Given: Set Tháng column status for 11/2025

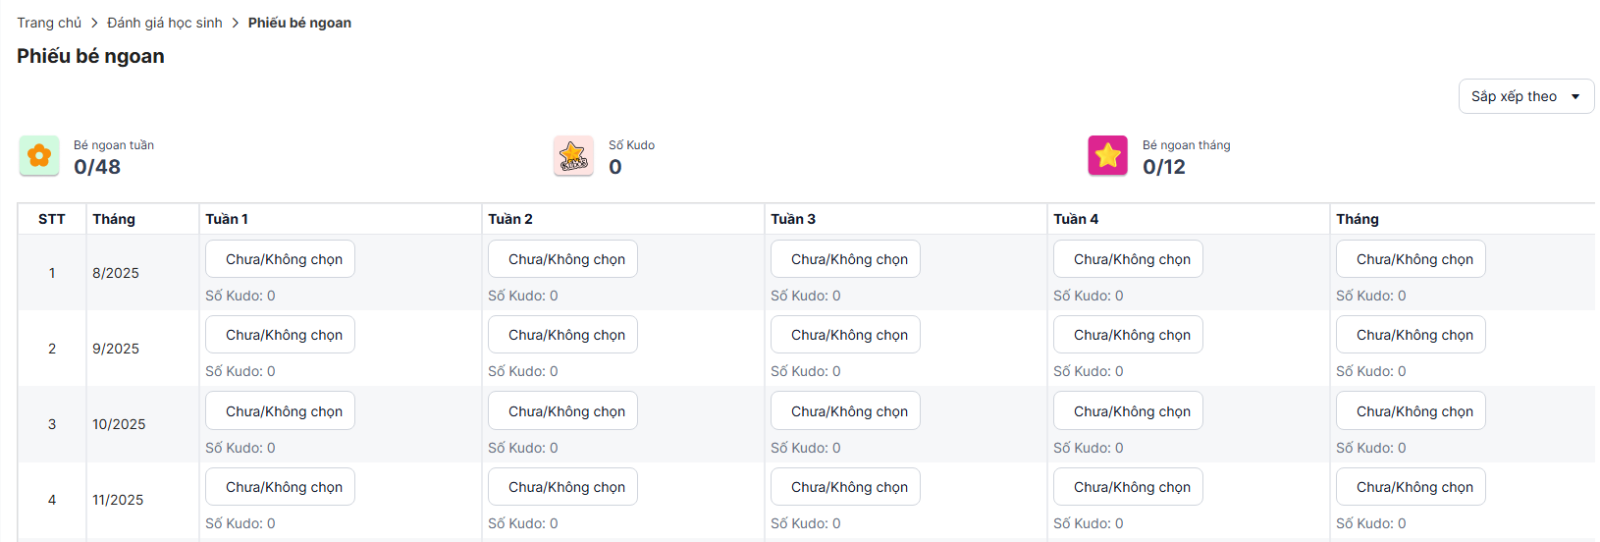Looking at the screenshot, I should [x=1410, y=487].
